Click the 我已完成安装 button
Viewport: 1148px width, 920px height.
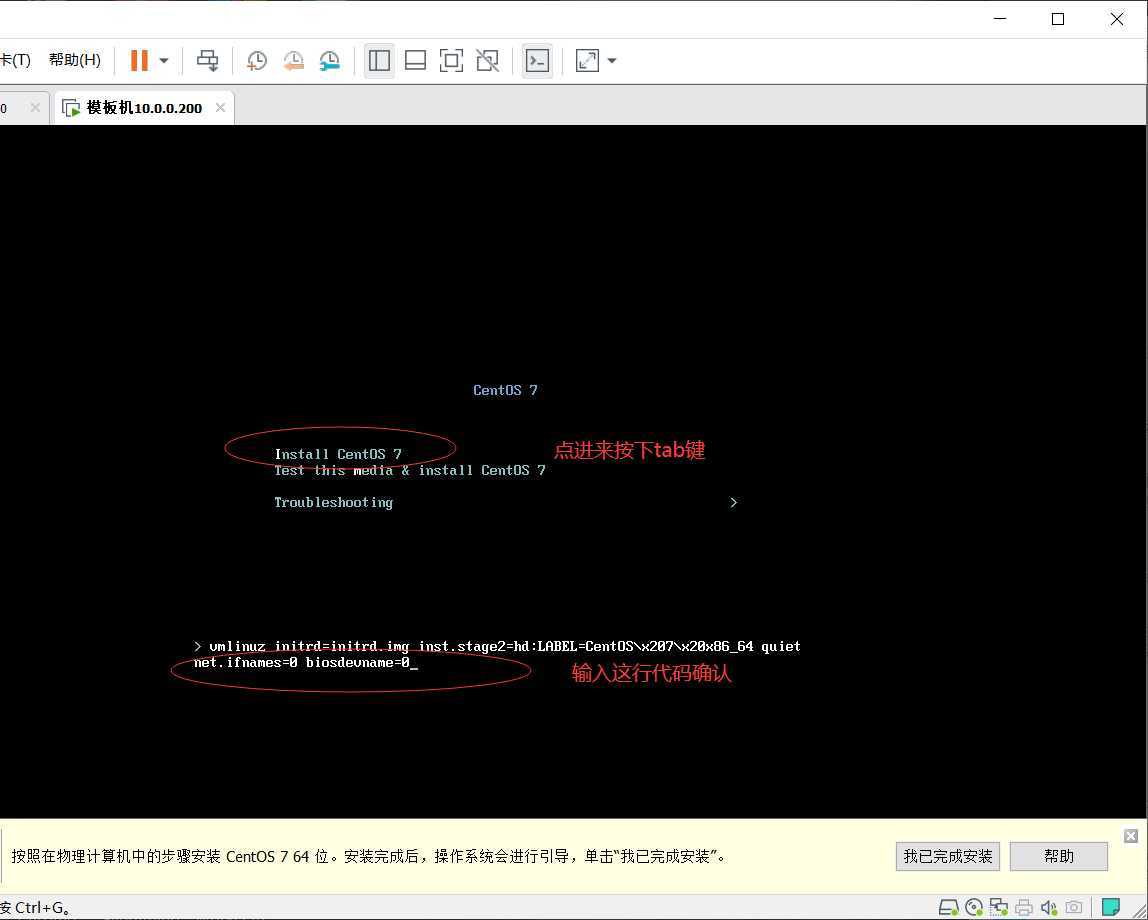point(947,856)
